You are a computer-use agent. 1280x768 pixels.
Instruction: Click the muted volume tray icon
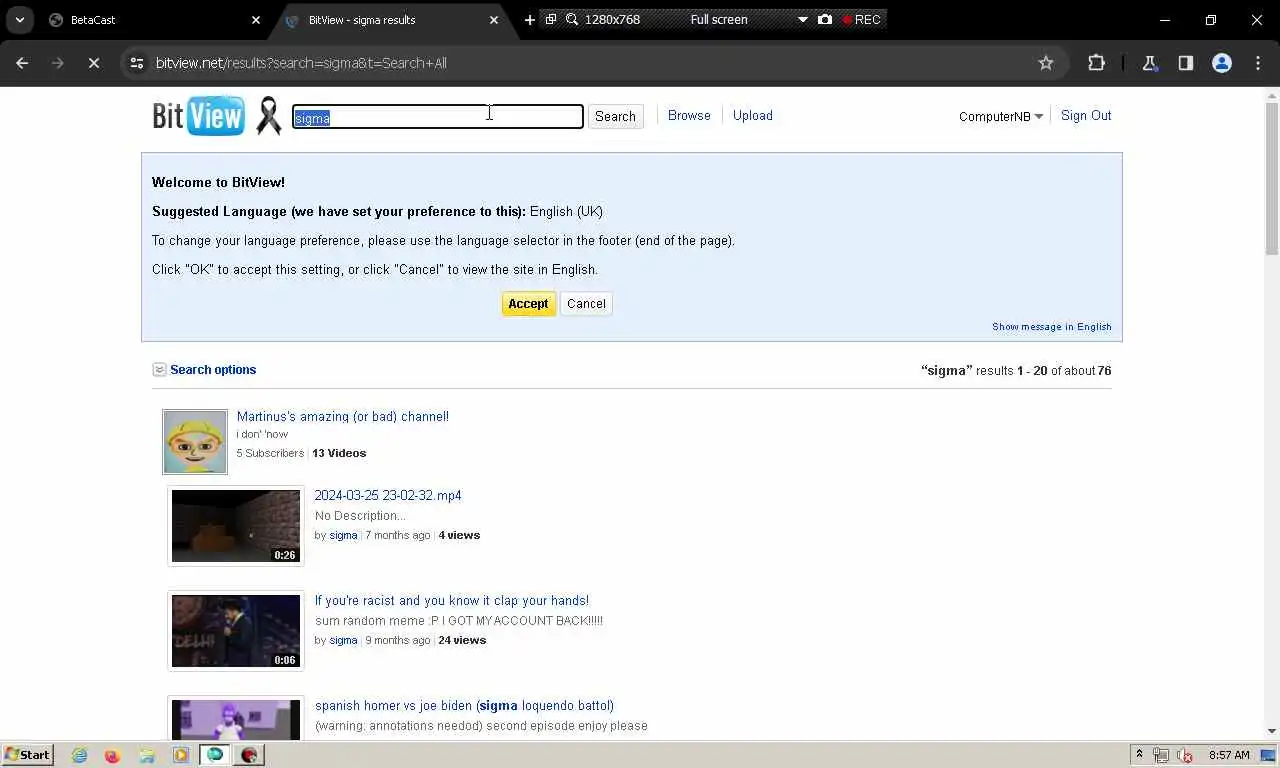[x=1185, y=755]
